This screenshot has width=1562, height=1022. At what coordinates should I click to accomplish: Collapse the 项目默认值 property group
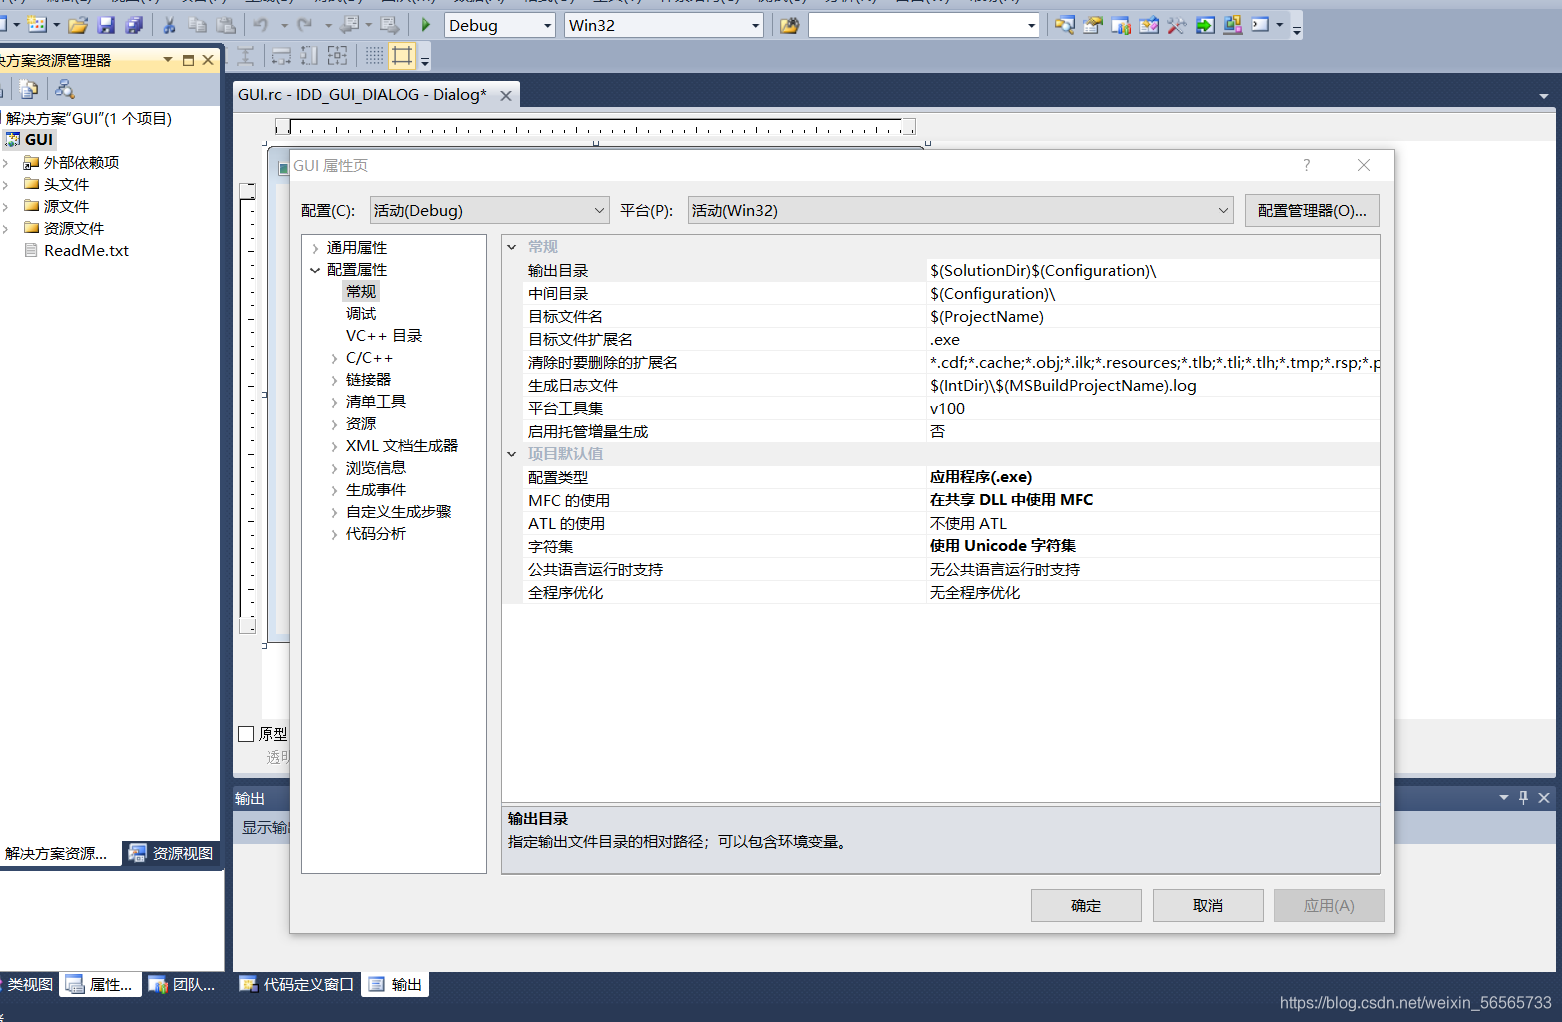click(x=512, y=454)
